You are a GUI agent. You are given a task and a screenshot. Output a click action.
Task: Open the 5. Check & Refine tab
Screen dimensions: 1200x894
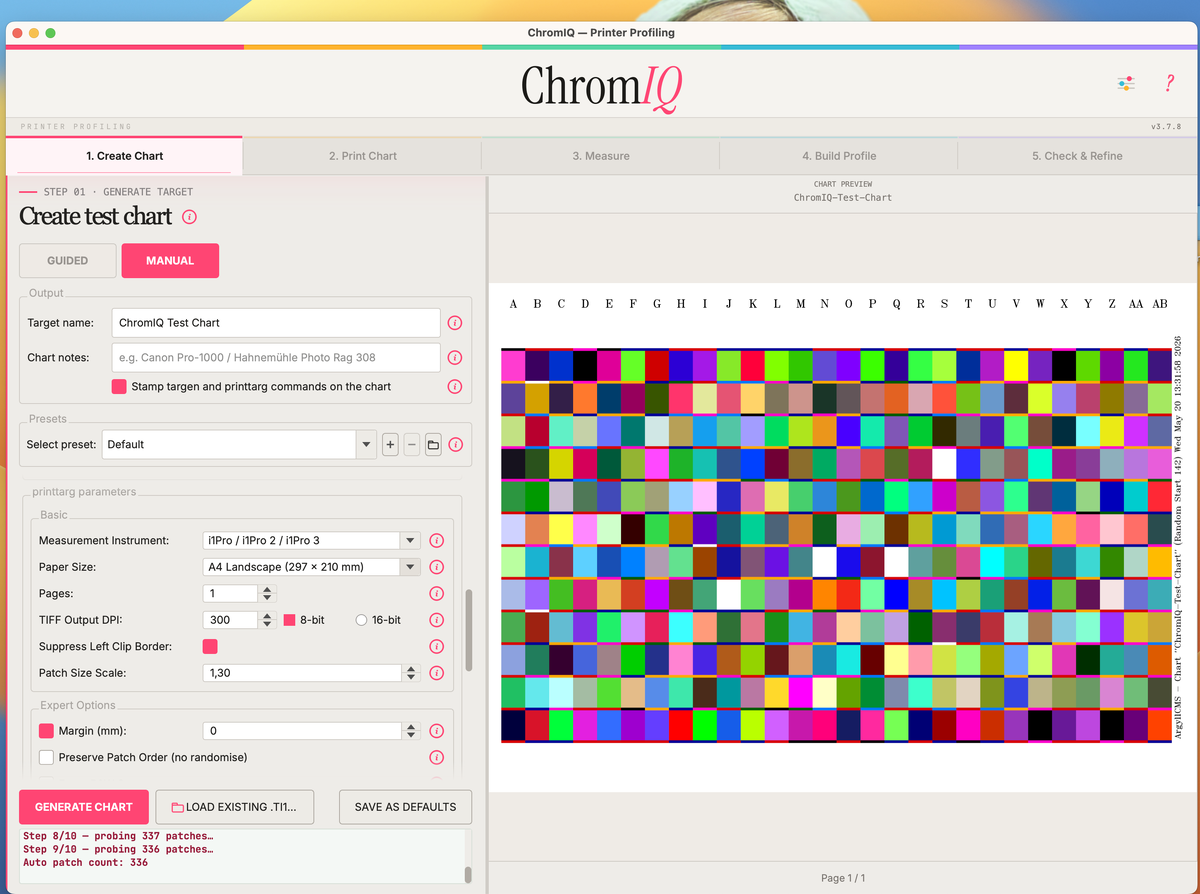pos(1077,156)
